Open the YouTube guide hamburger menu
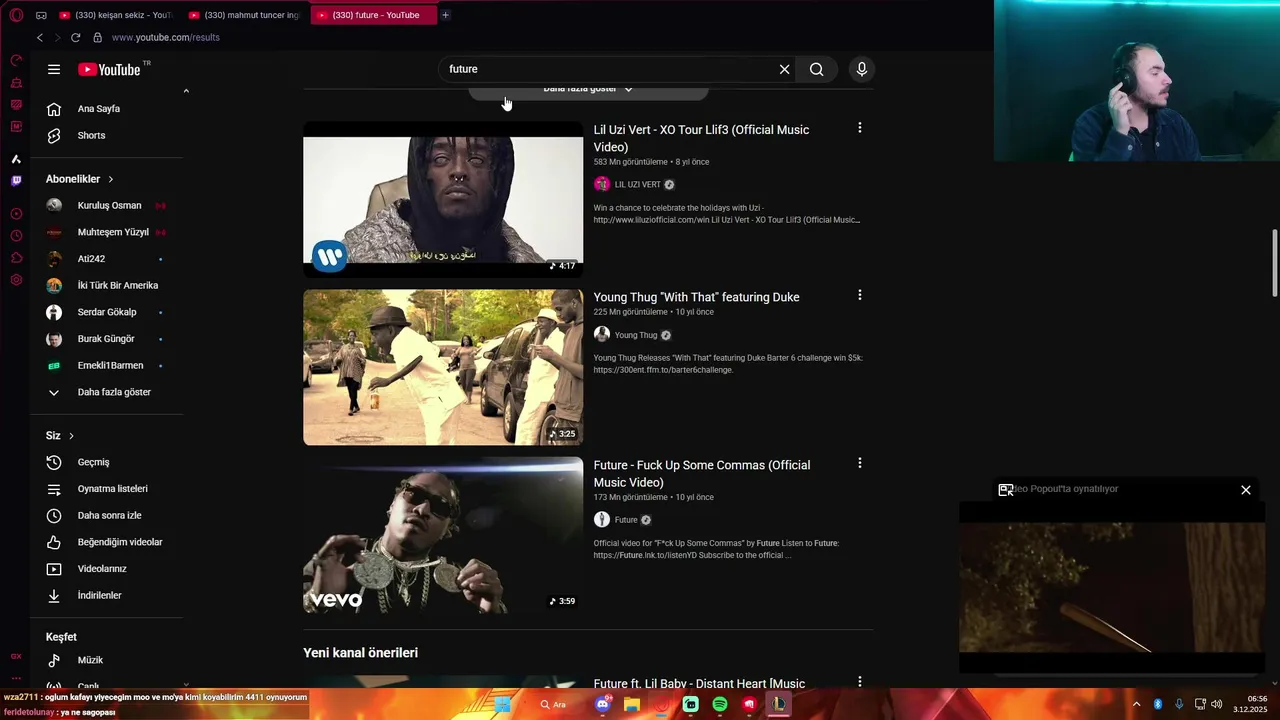The width and height of the screenshot is (1280, 720). (54, 69)
